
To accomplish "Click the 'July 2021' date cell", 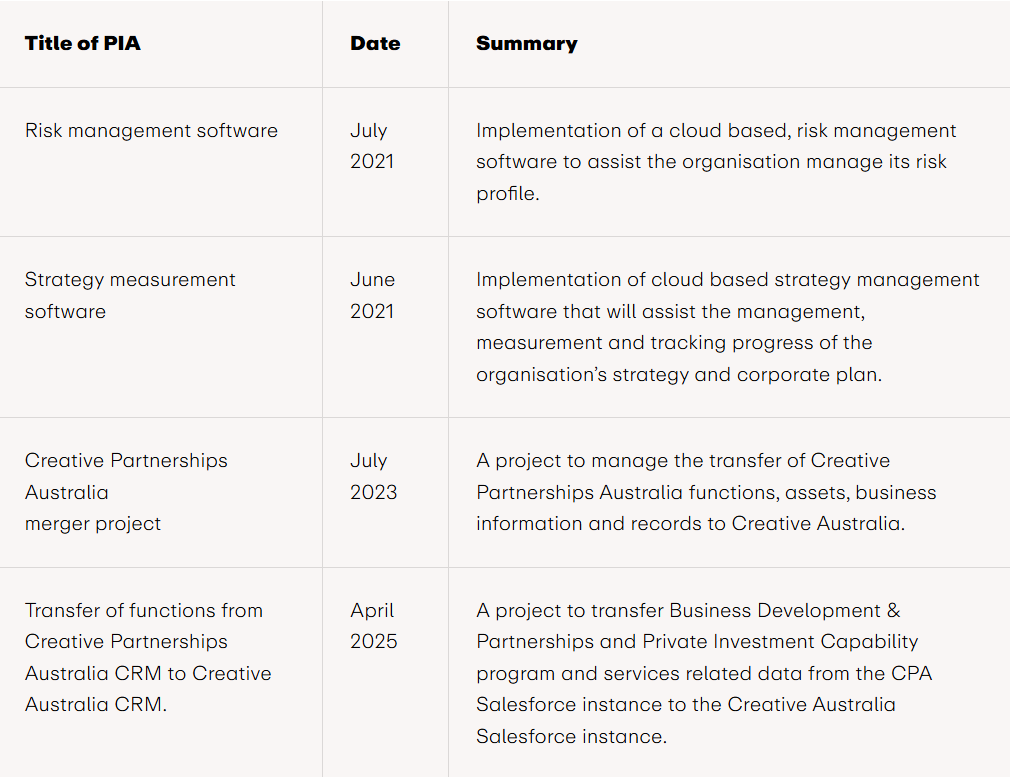I will (369, 146).
